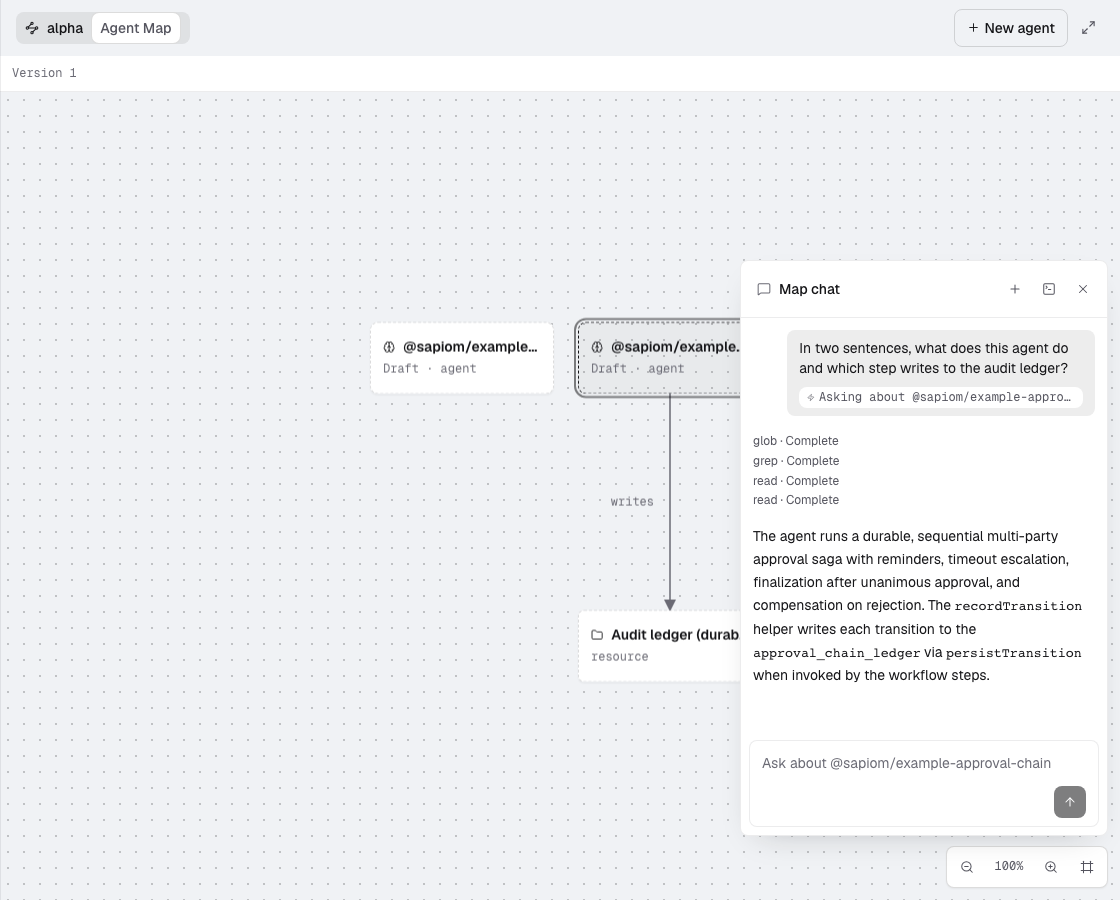Create a New agent
Image resolution: width=1120 pixels, height=900 pixels.
click(1011, 28)
